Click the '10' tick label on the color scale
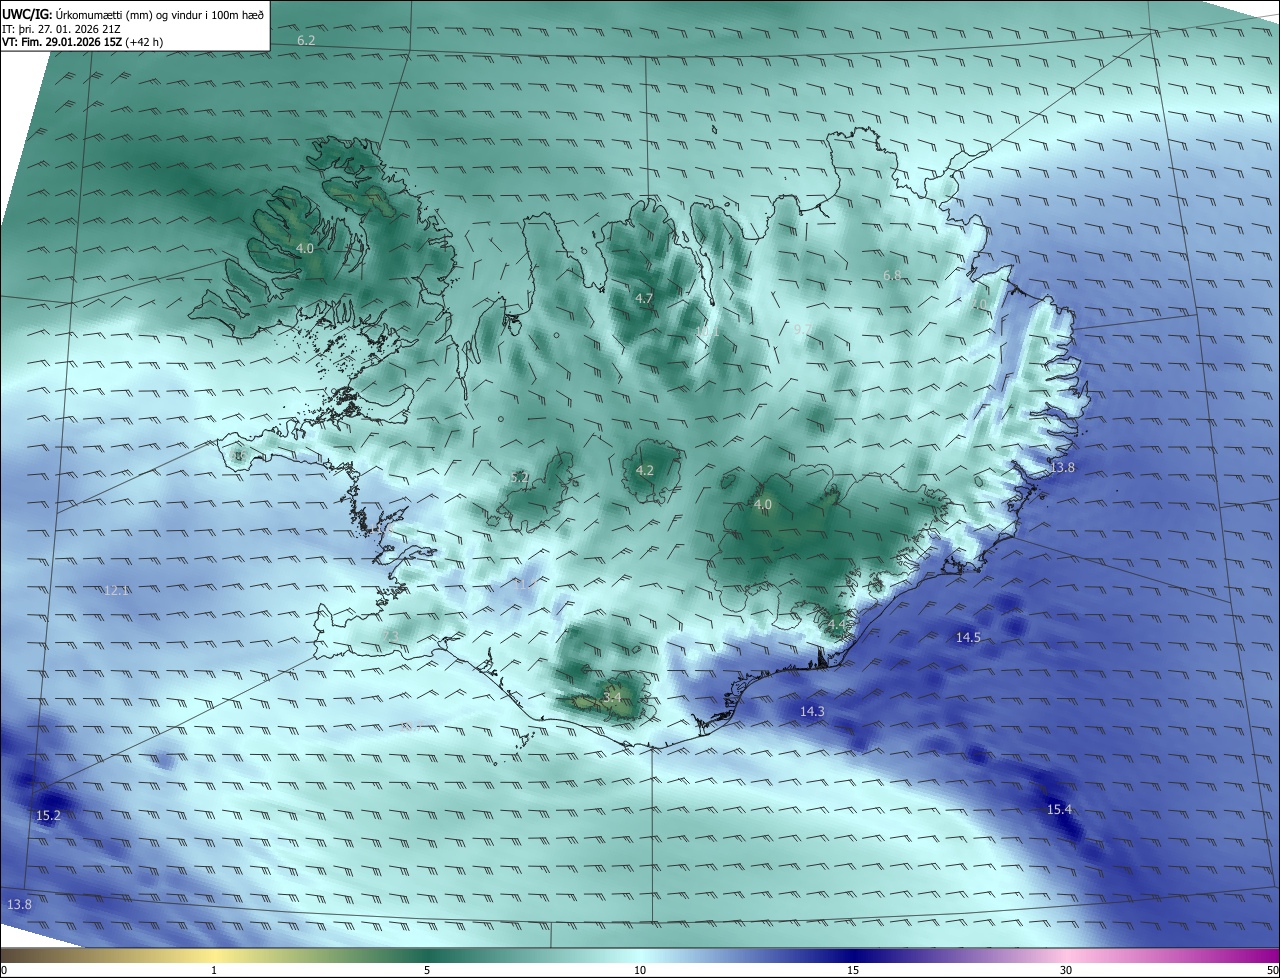Image resolution: width=1280 pixels, height=978 pixels. 640,970
